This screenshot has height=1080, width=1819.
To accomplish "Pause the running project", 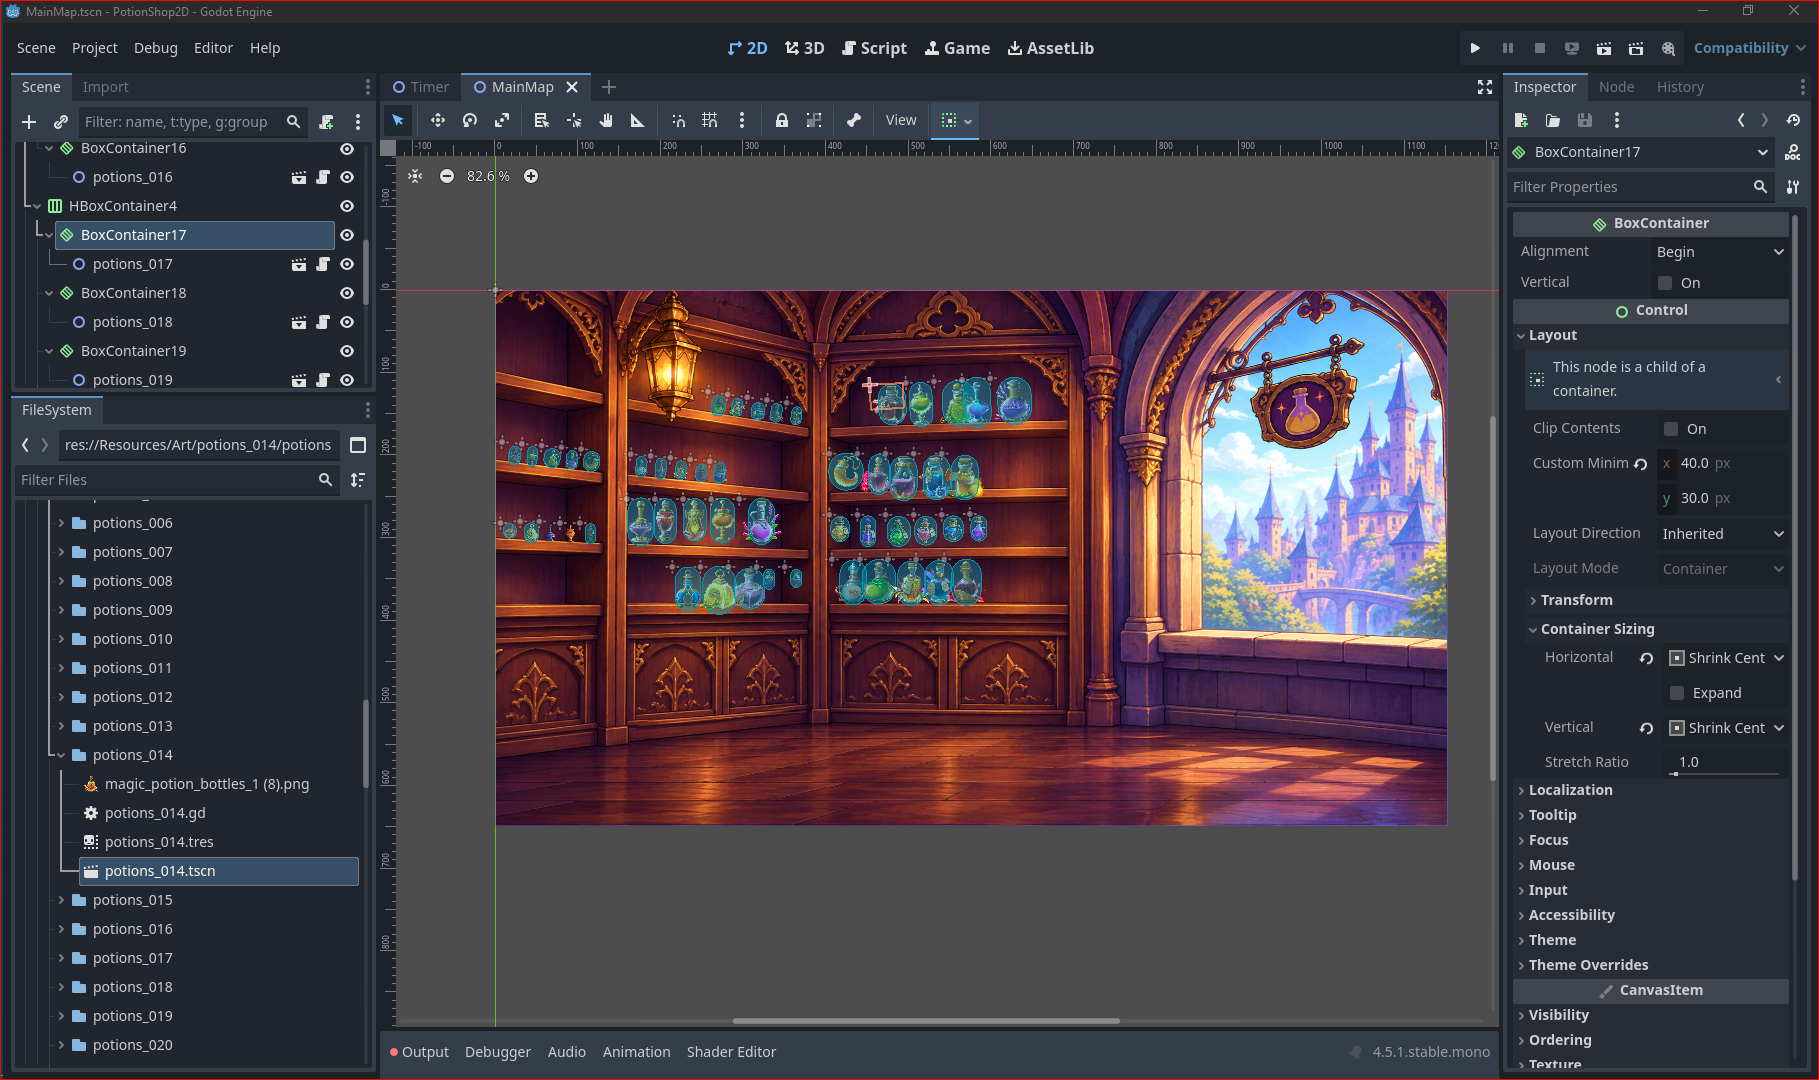I will pos(1508,48).
